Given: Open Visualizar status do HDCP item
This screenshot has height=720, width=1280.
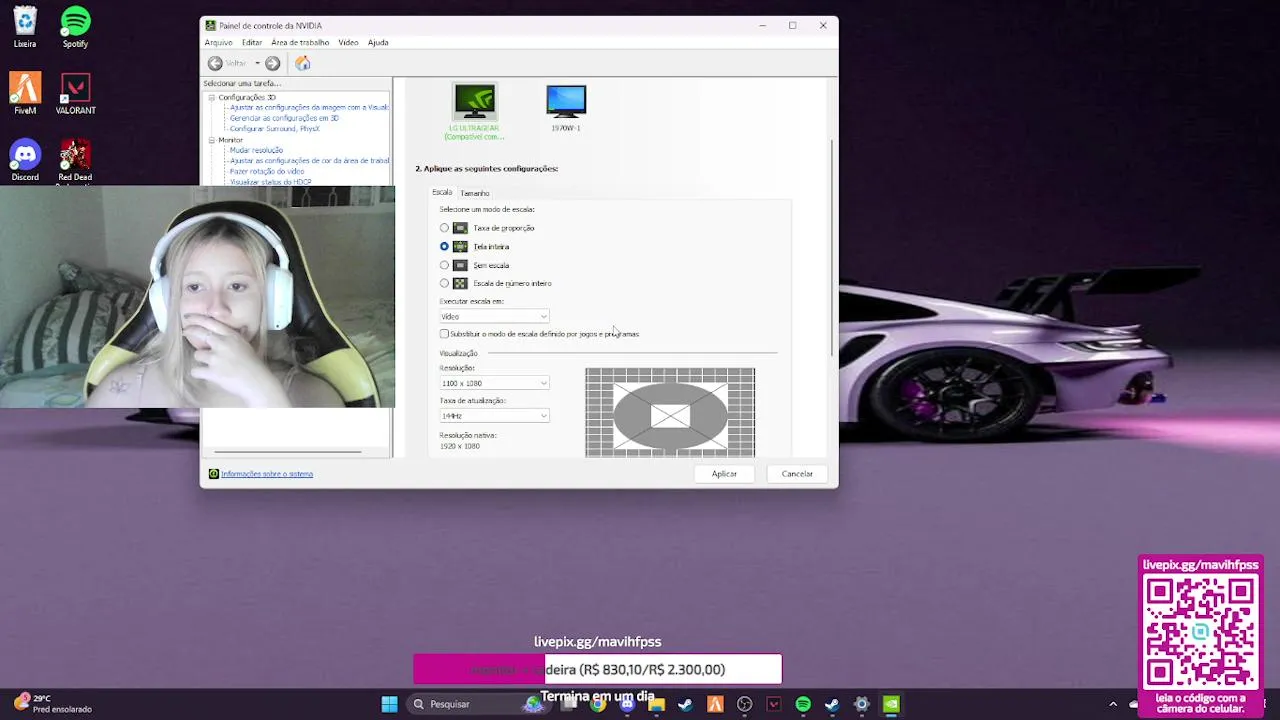Looking at the screenshot, I should (x=270, y=182).
